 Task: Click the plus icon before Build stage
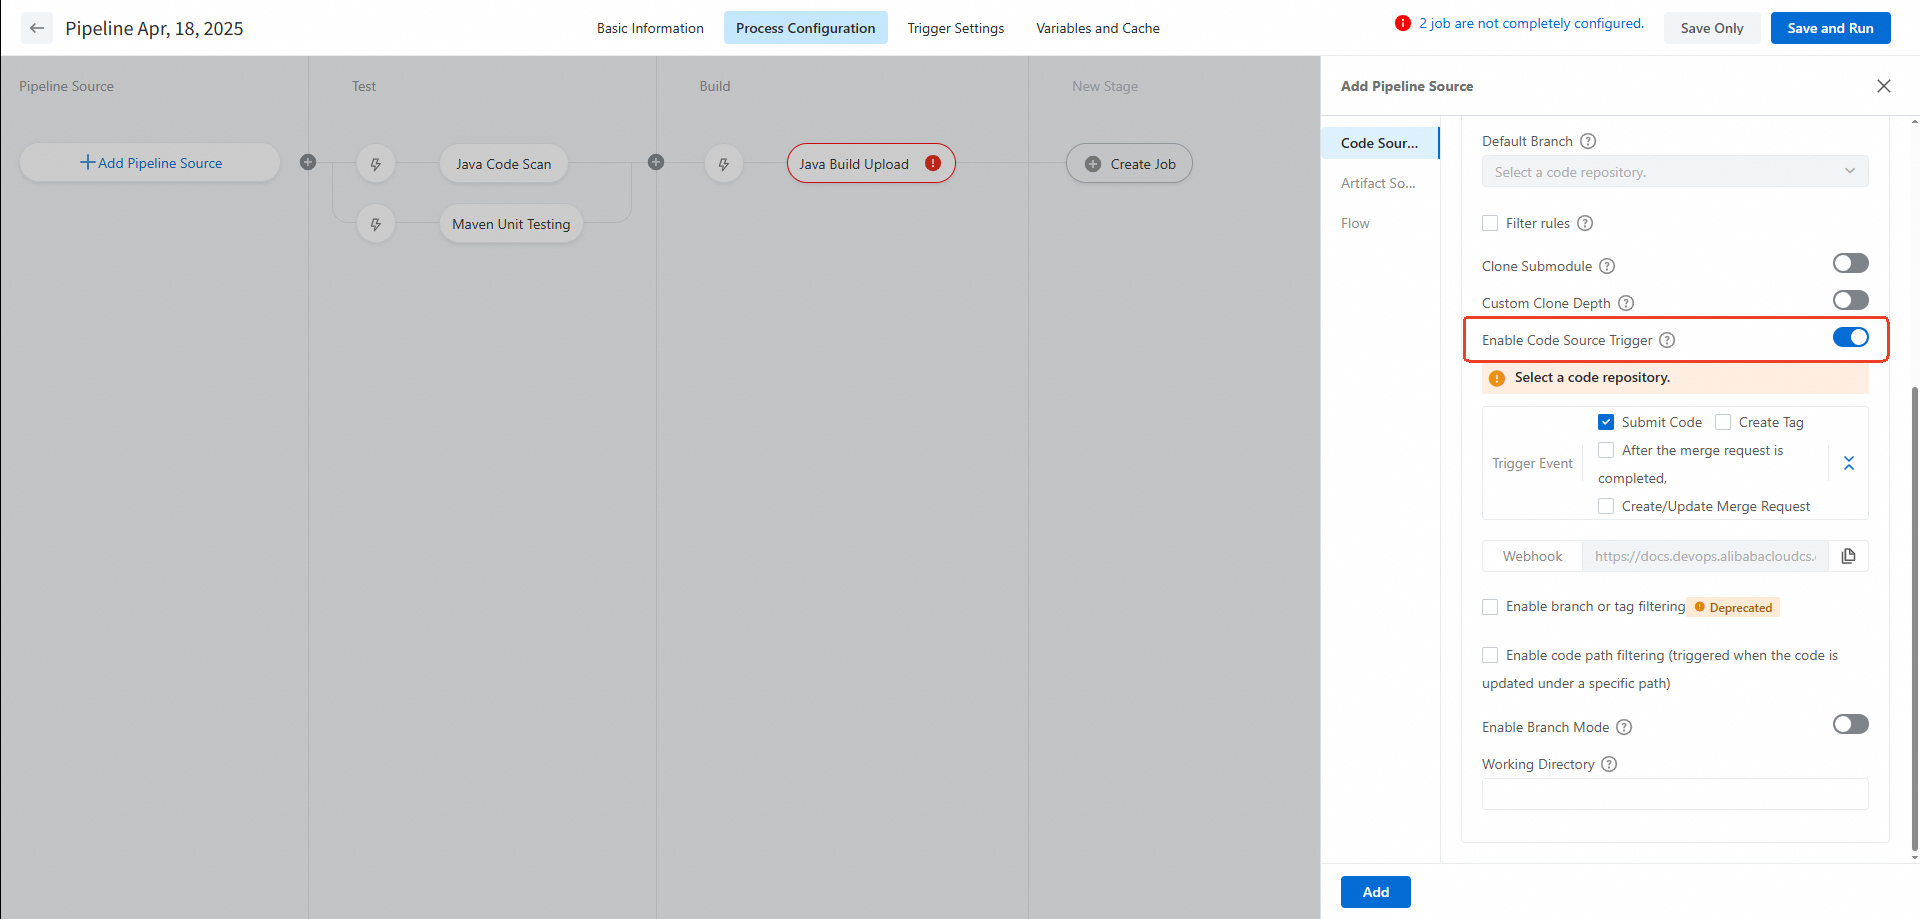pos(656,162)
